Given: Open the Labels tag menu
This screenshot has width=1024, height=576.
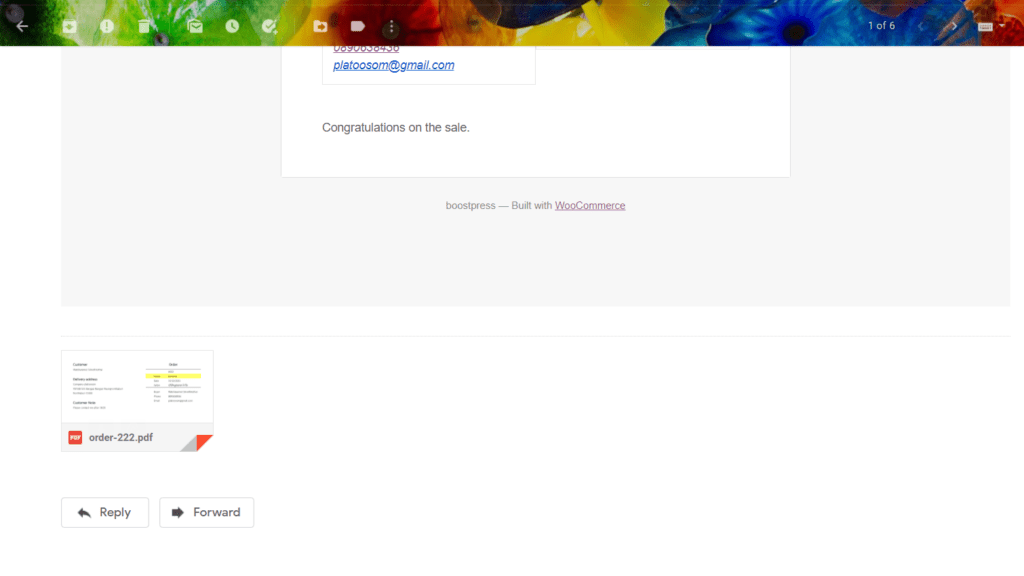Looking at the screenshot, I should click(357, 26).
